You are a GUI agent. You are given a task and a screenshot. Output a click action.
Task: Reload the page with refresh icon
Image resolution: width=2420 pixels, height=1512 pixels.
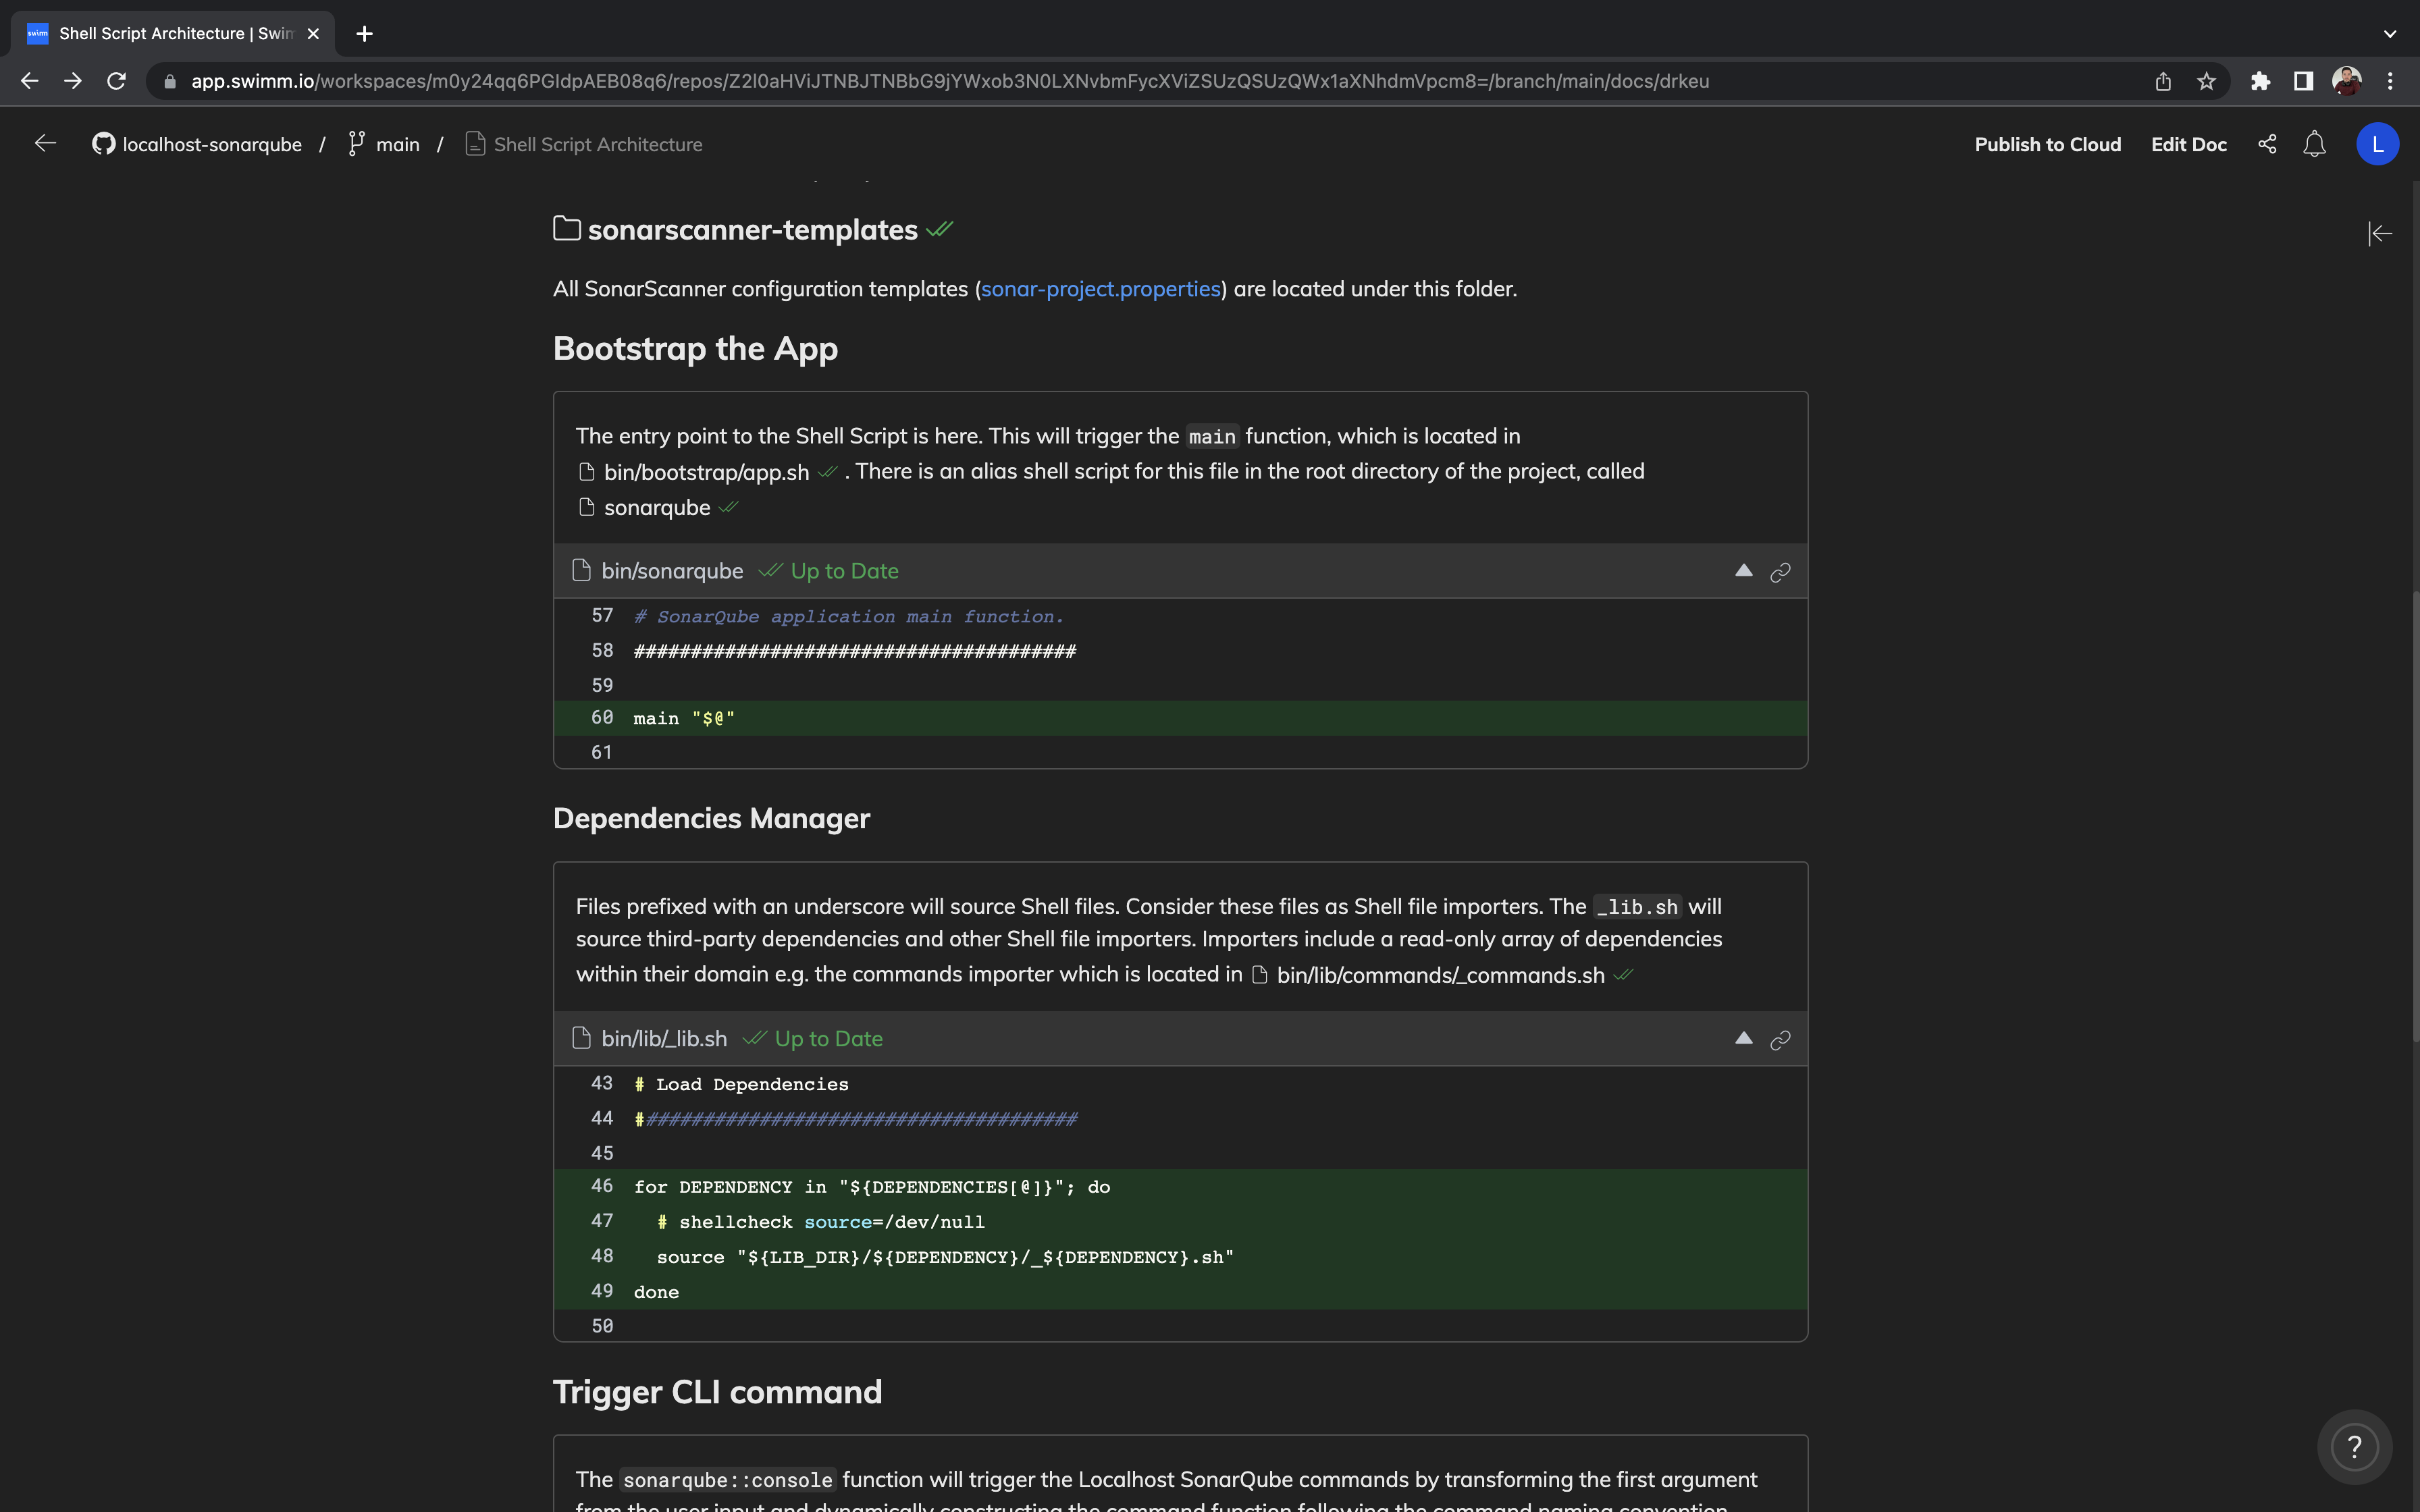tap(116, 81)
